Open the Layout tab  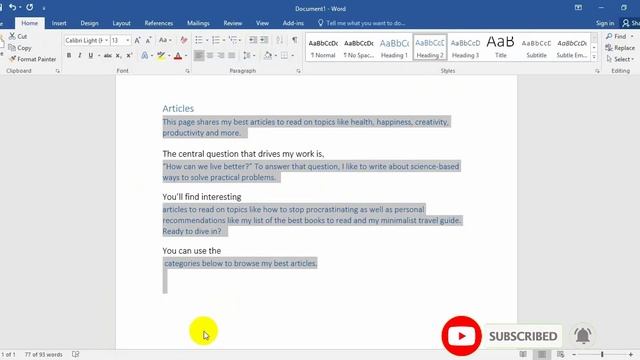121,23
